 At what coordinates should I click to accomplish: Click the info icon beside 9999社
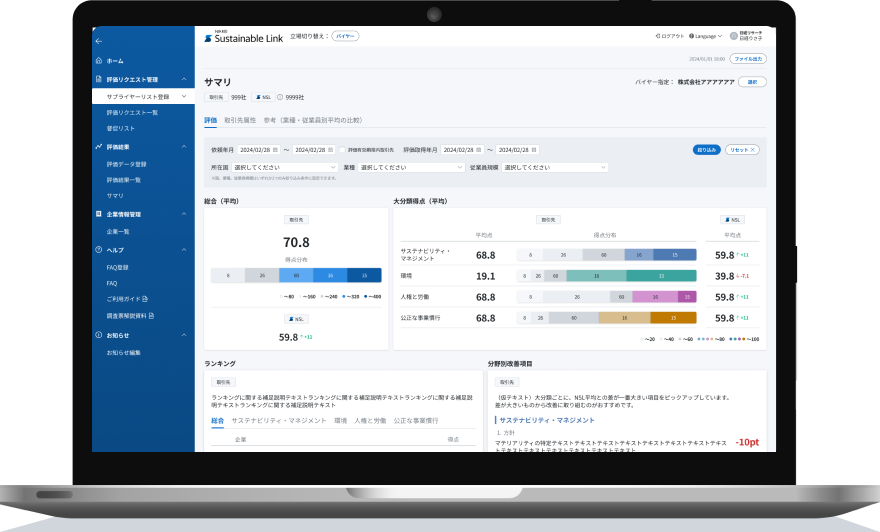[x=280, y=97]
